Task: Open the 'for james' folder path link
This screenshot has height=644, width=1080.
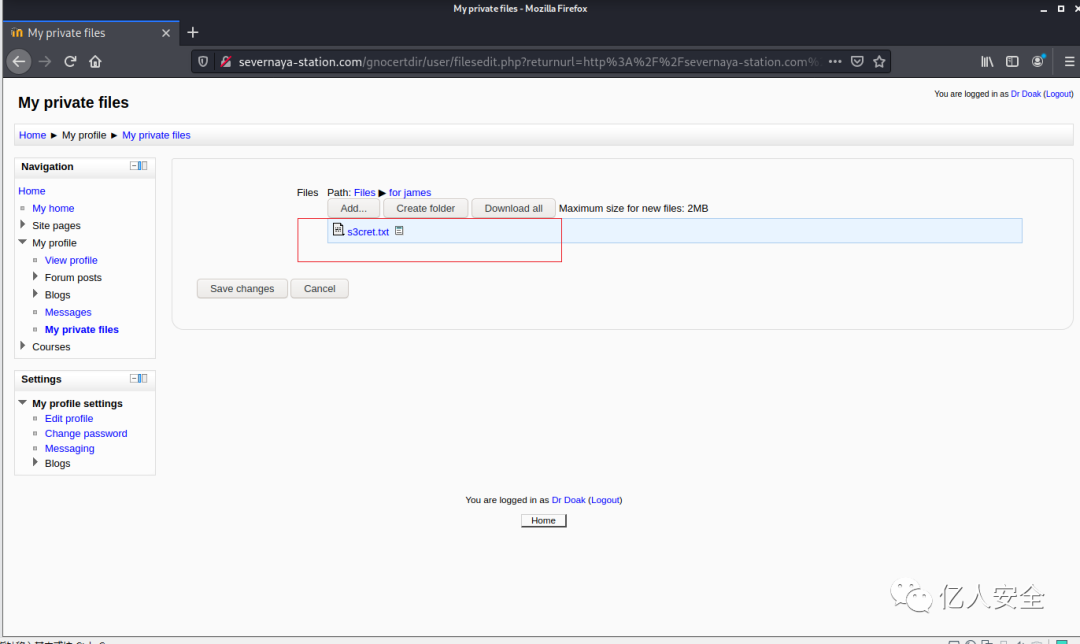Action: coord(410,192)
